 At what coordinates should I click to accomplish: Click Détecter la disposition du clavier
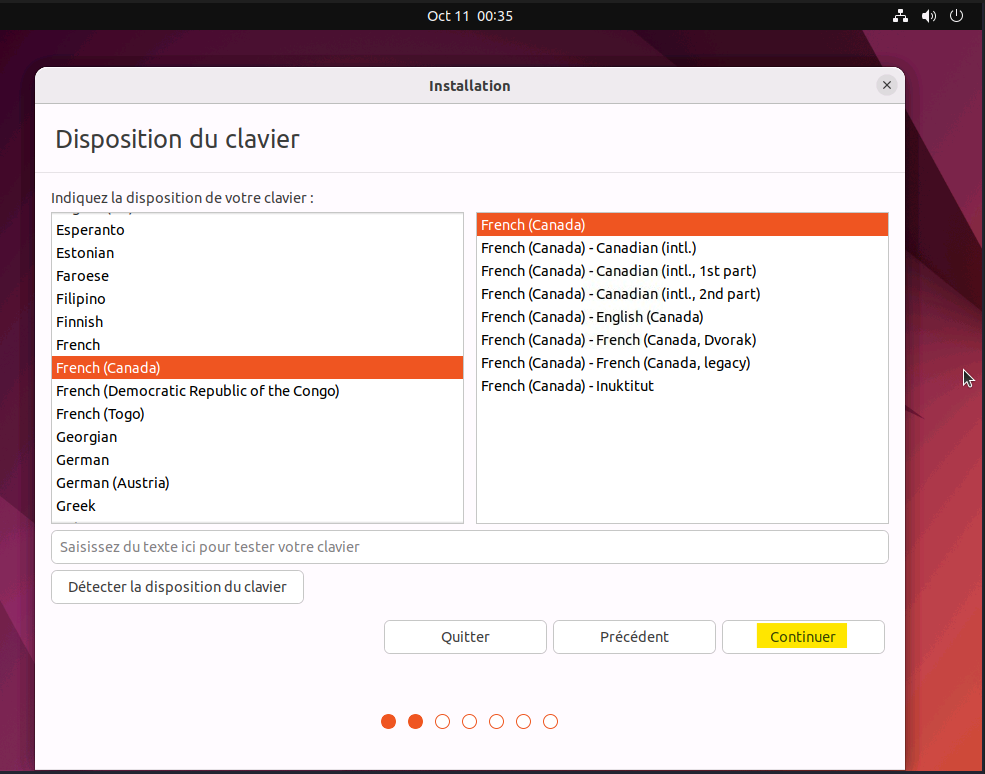click(177, 587)
